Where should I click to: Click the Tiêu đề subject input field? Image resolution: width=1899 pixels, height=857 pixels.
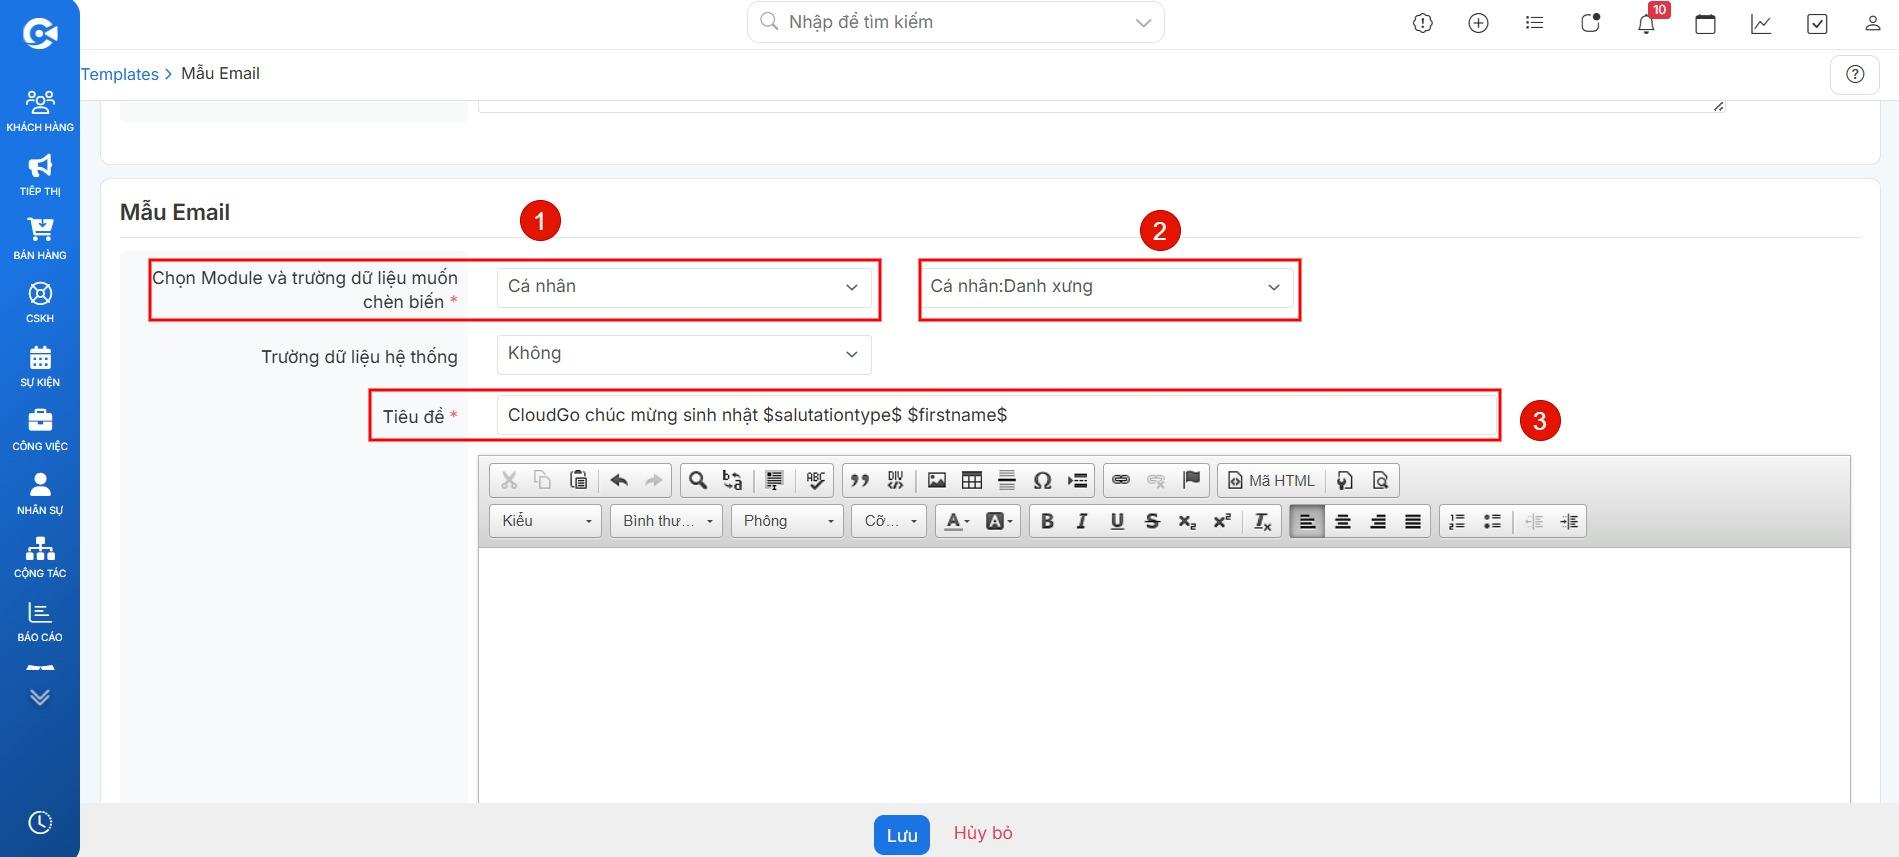(997, 415)
